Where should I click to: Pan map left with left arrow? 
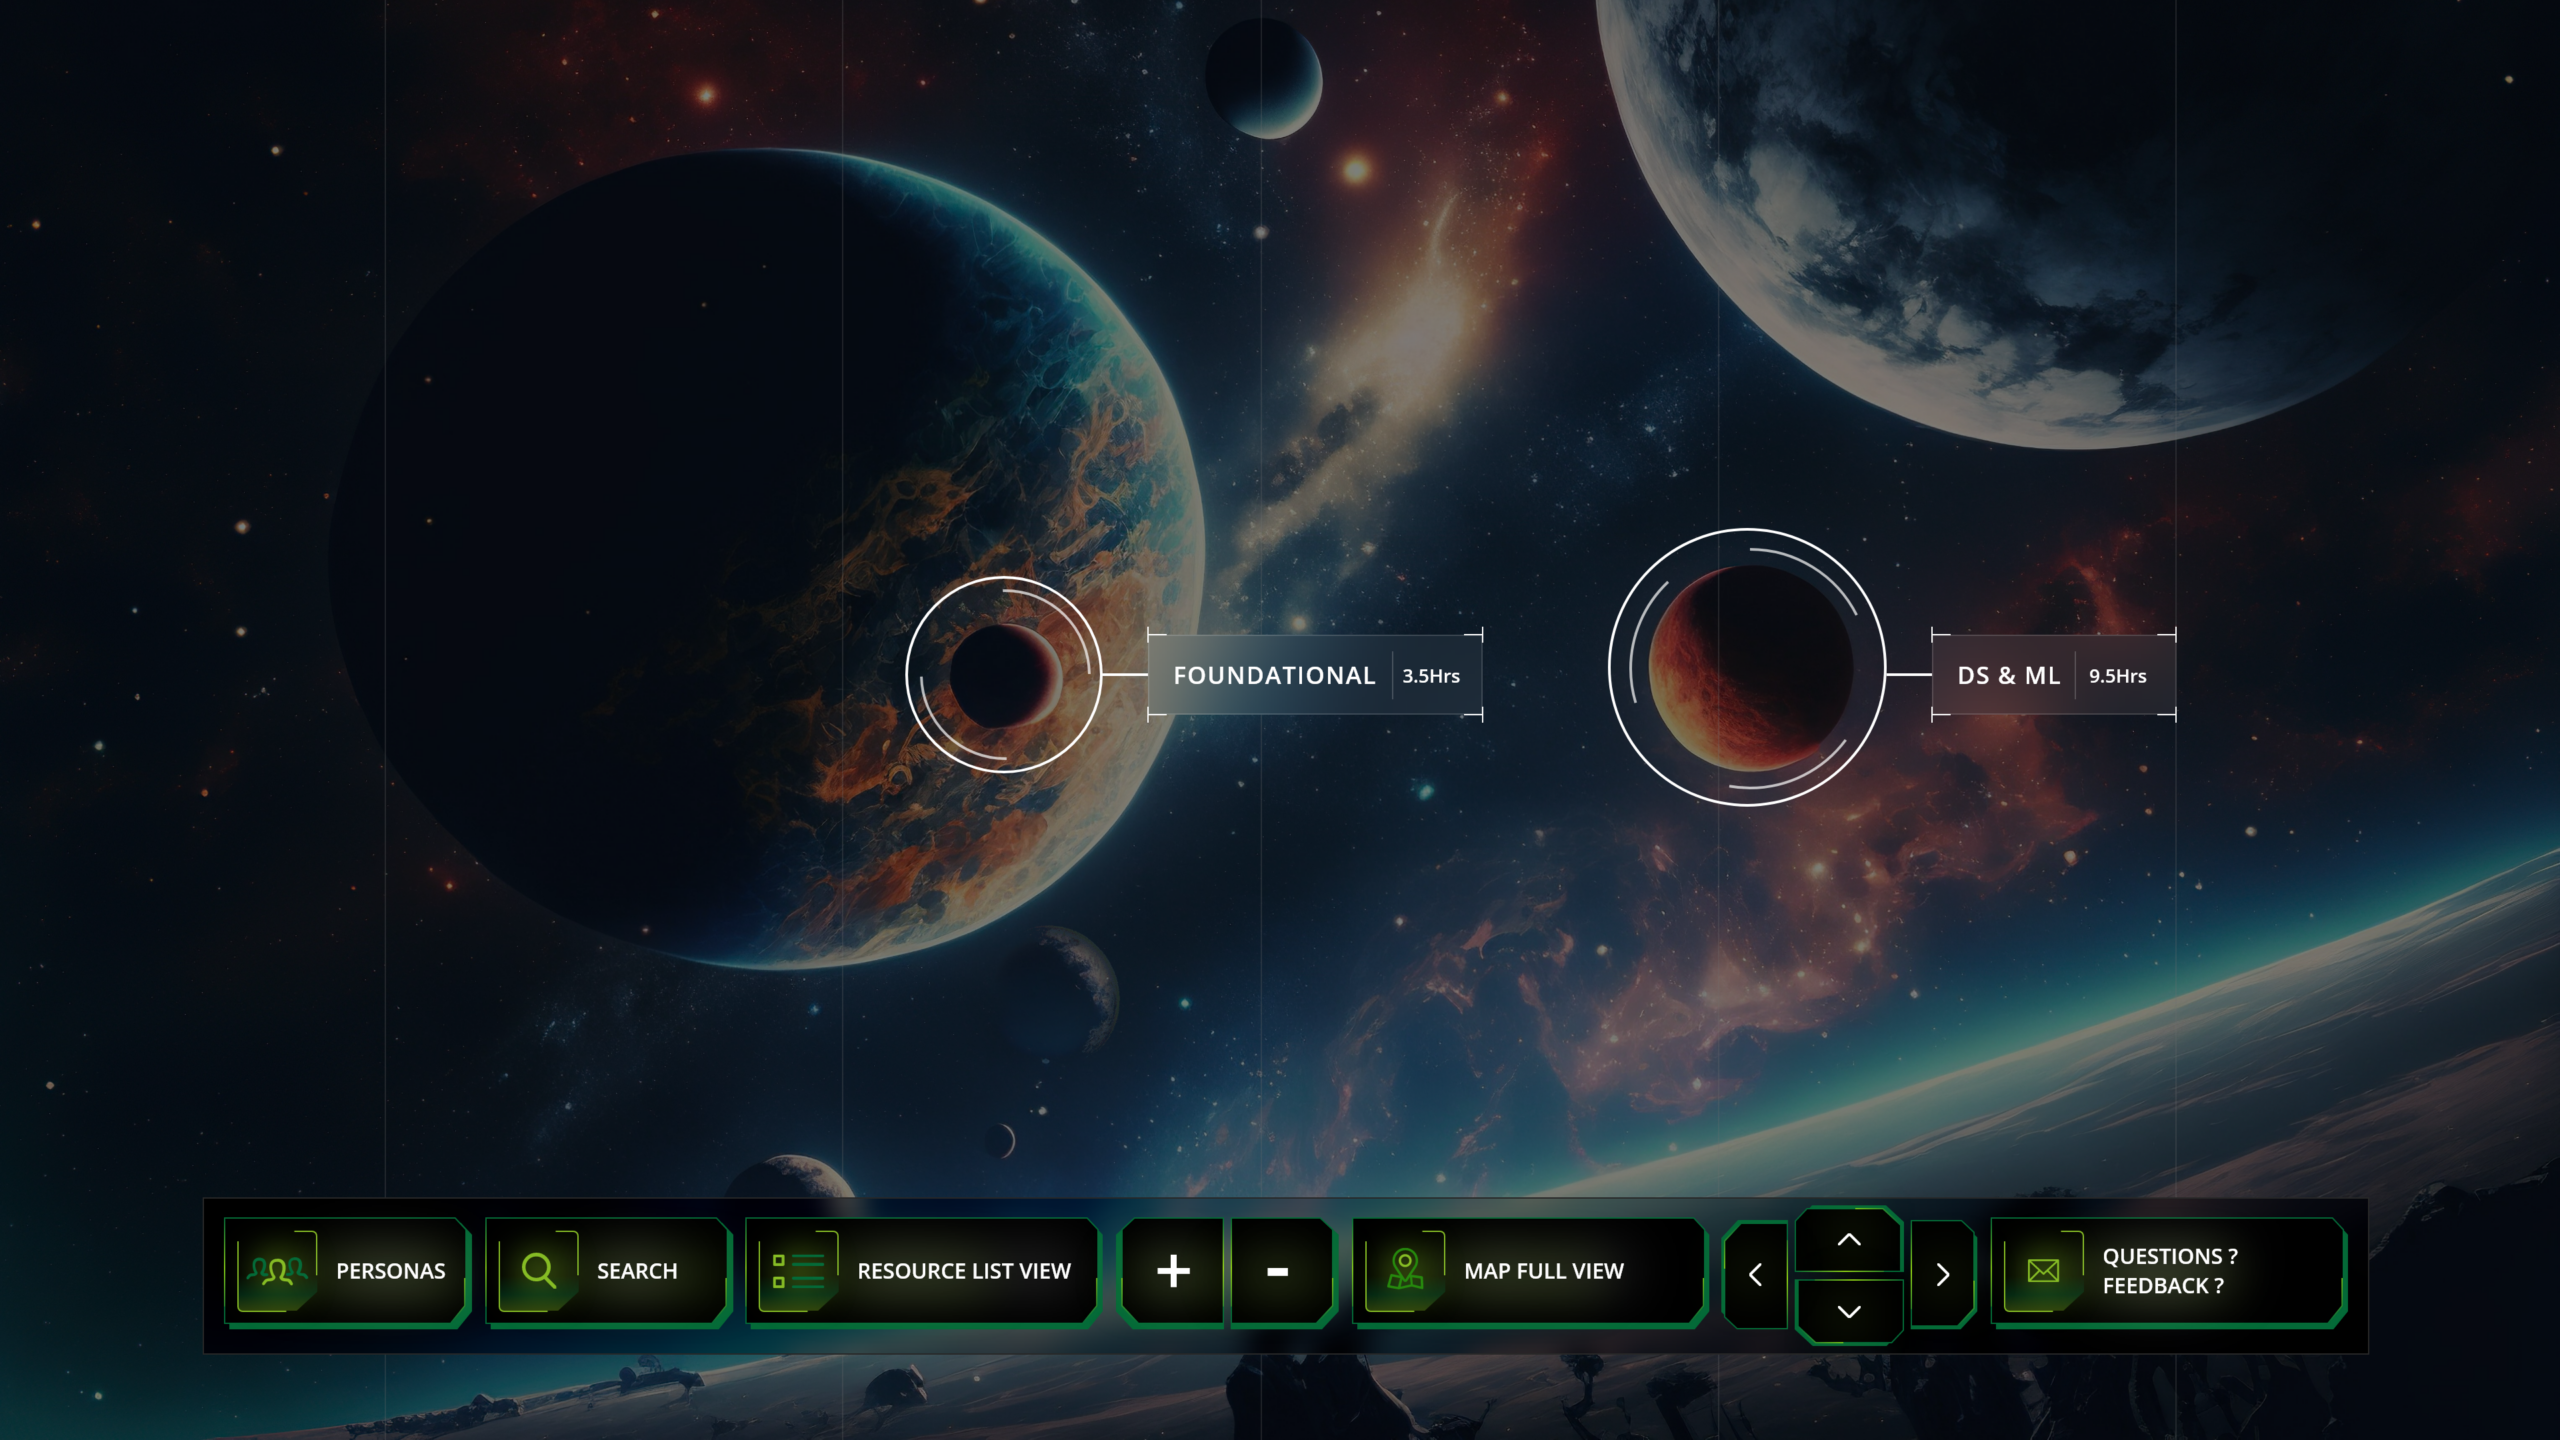[x=1755, y=1275]
